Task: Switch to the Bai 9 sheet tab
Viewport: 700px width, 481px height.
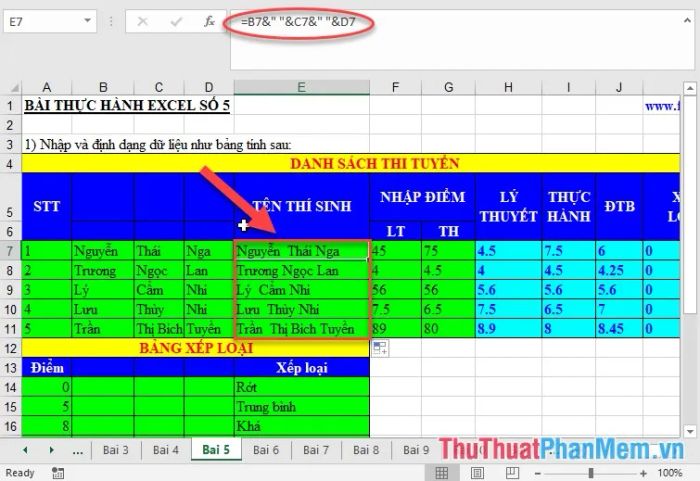Action: click(x=416, y=450)
